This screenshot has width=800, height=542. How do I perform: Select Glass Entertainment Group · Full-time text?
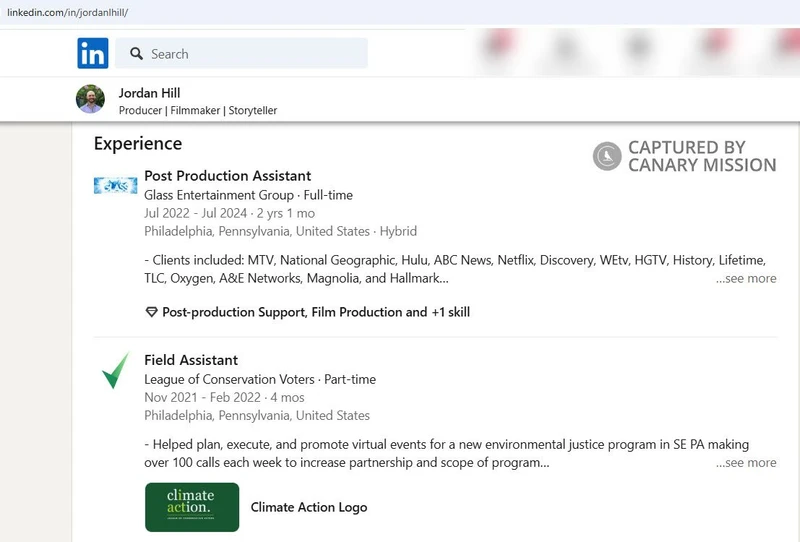point(248,195)
